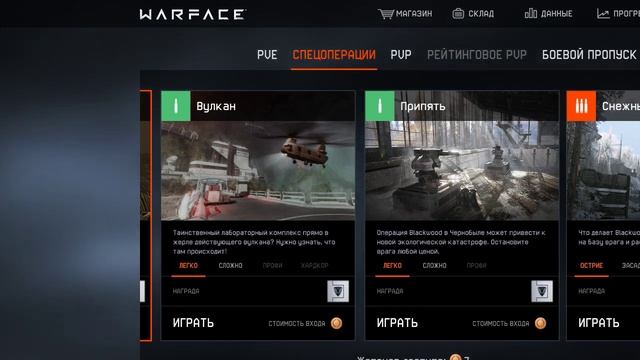Screen dimensions: 640x360
Task: Open reward crate icon on Вулкан card
Action: (x=338, y=291)
